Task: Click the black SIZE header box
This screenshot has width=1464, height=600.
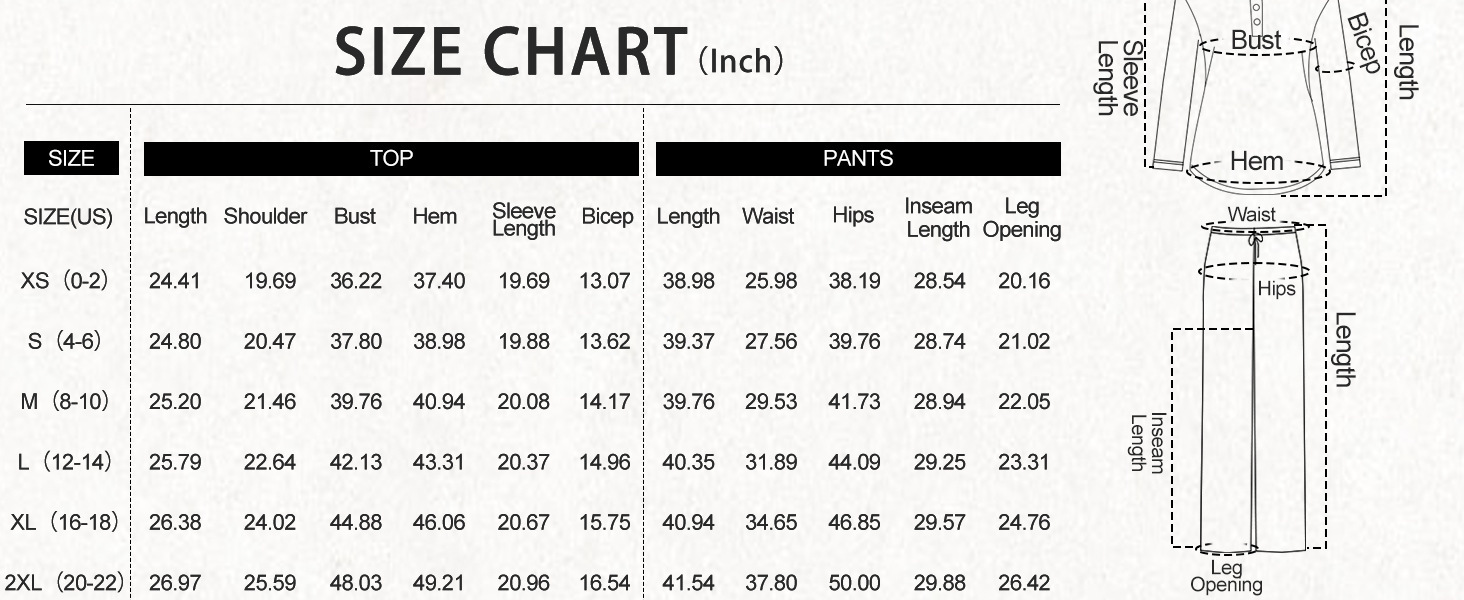Action: tap(71, 158)
